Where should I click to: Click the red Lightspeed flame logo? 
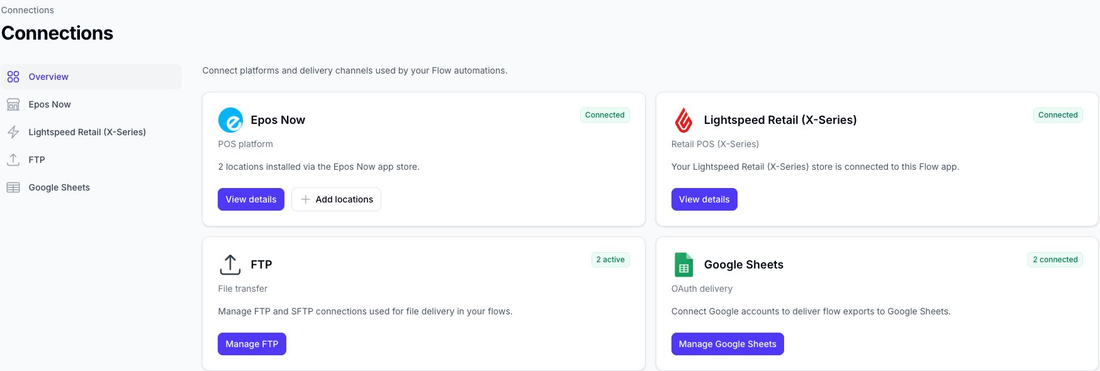[x=683, y=120]
